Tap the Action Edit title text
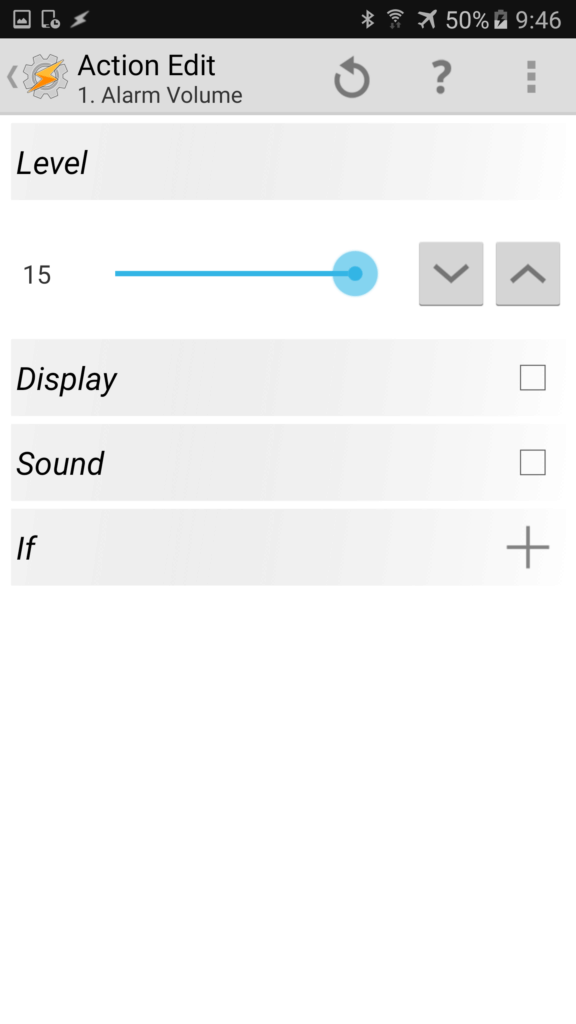The image size is (576, 1024). pos(146,65)
